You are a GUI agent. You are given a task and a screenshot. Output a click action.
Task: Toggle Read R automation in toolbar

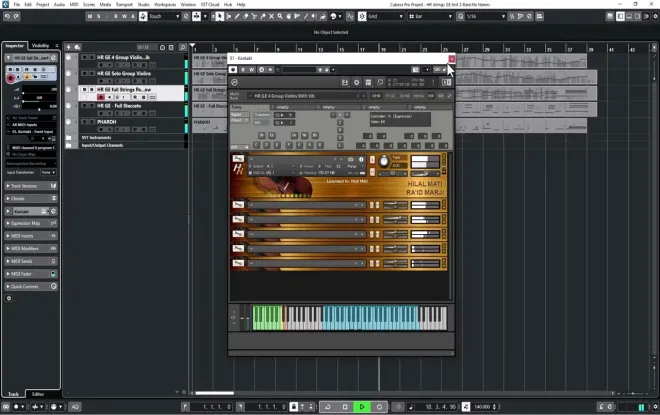coord(116,16)
